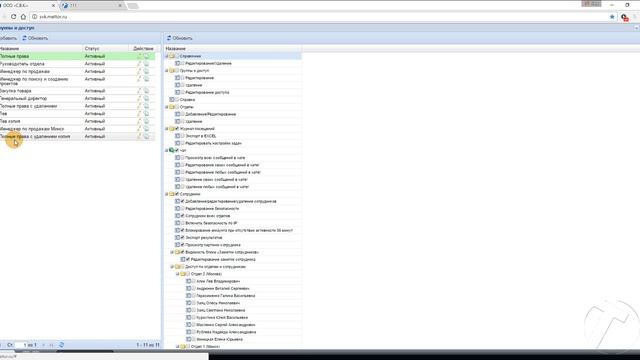Screen dimensions: 640x360
Task: Close the ООО «С.В.К.» browser tab
Action: [53, 6]
